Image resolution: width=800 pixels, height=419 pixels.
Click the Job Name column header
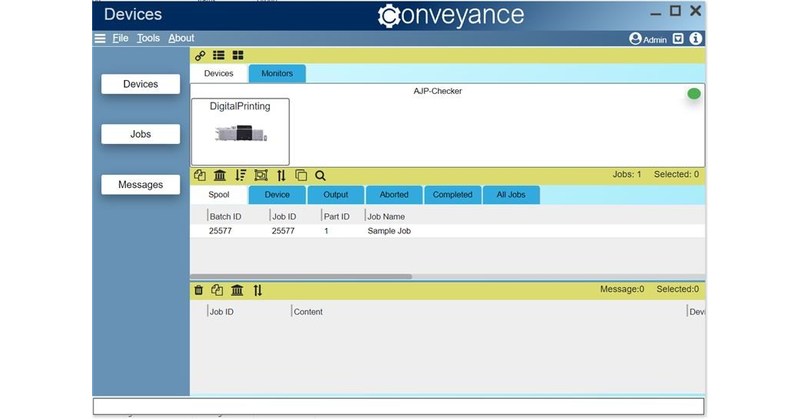coord(386,216)
